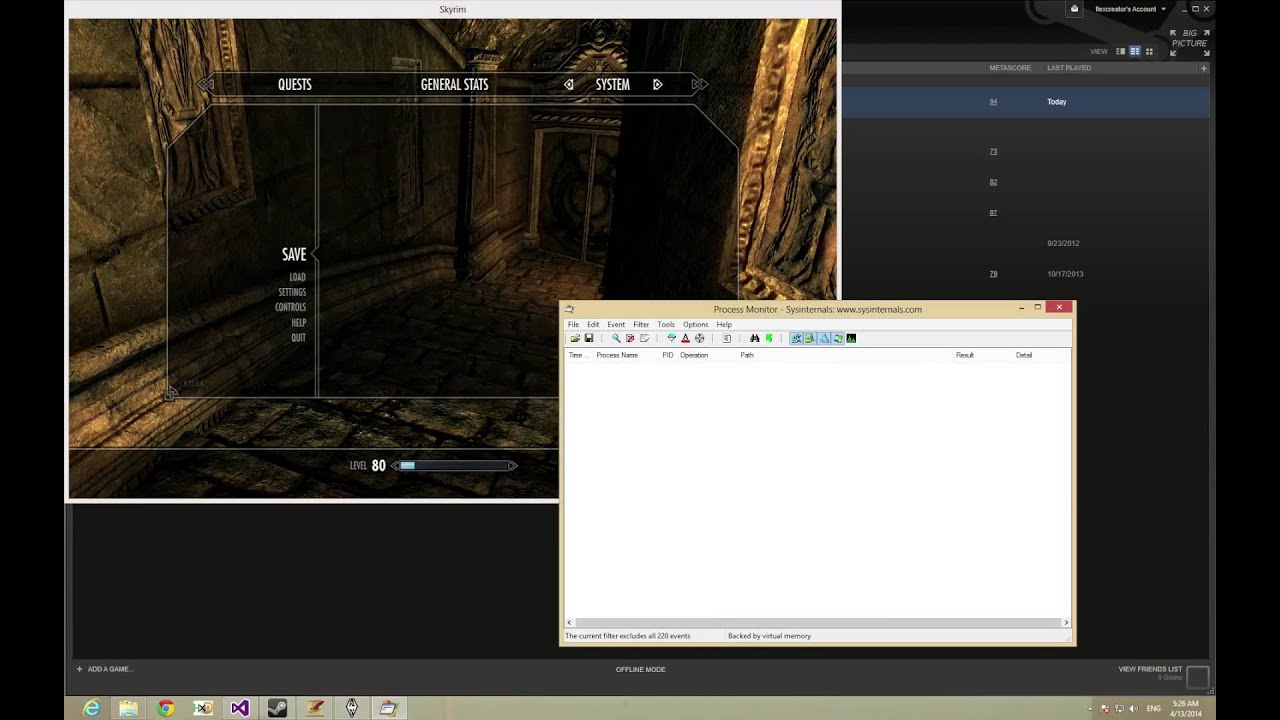Click the Include process crosshair target icon
This screenshot has height=720, width=1280.
tap(699, 338)
